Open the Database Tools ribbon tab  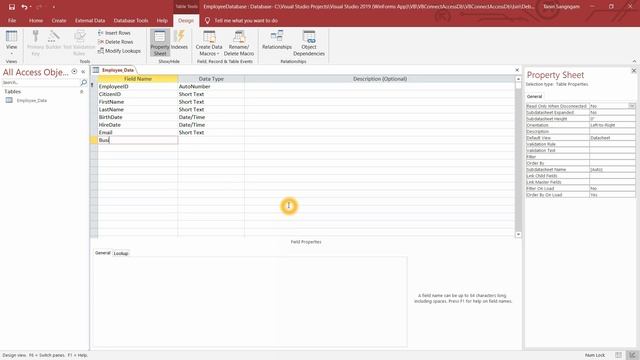click(131, 20)
